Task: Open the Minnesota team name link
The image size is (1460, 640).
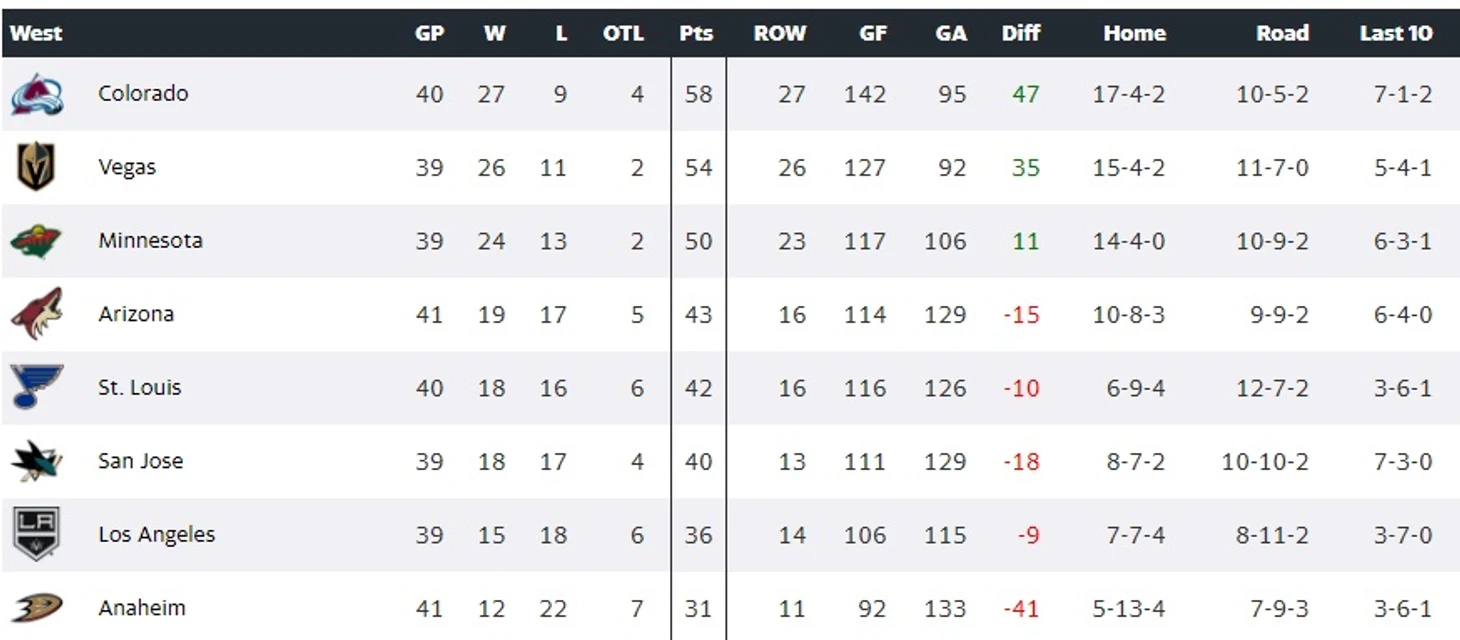Action: pos(150,240)
